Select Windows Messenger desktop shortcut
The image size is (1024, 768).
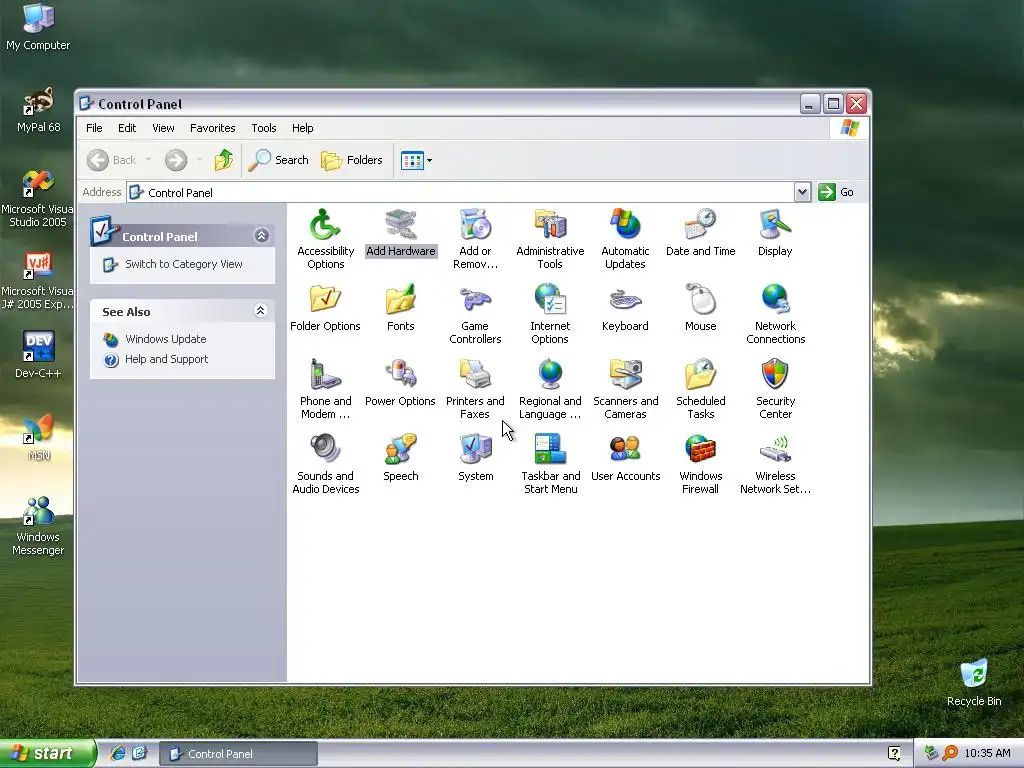pyautogui.click(x=38, y=525)
